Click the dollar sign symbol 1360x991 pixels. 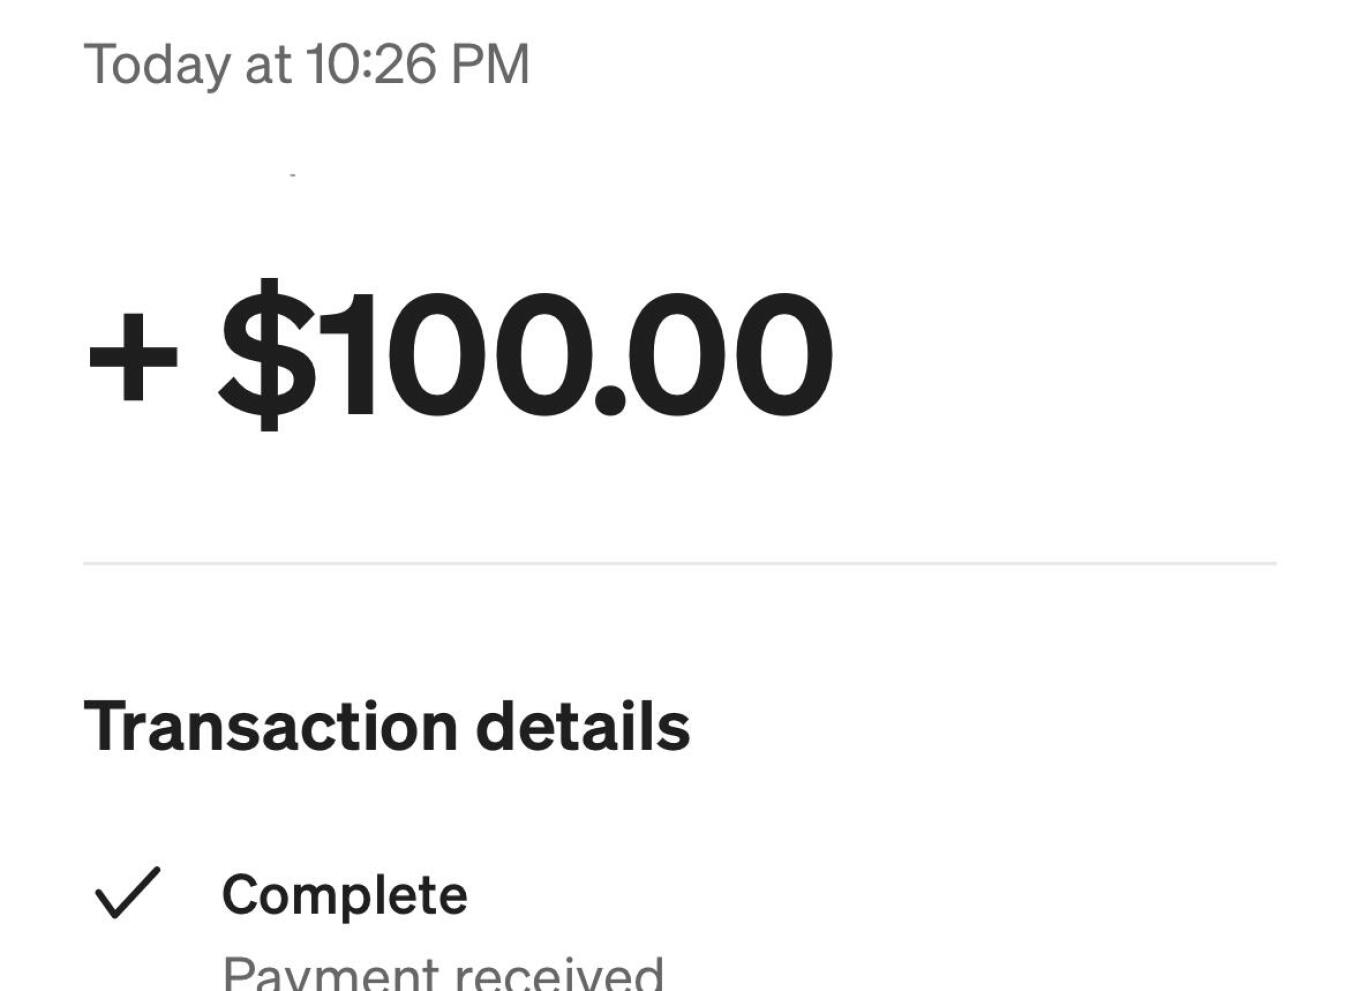267,355
